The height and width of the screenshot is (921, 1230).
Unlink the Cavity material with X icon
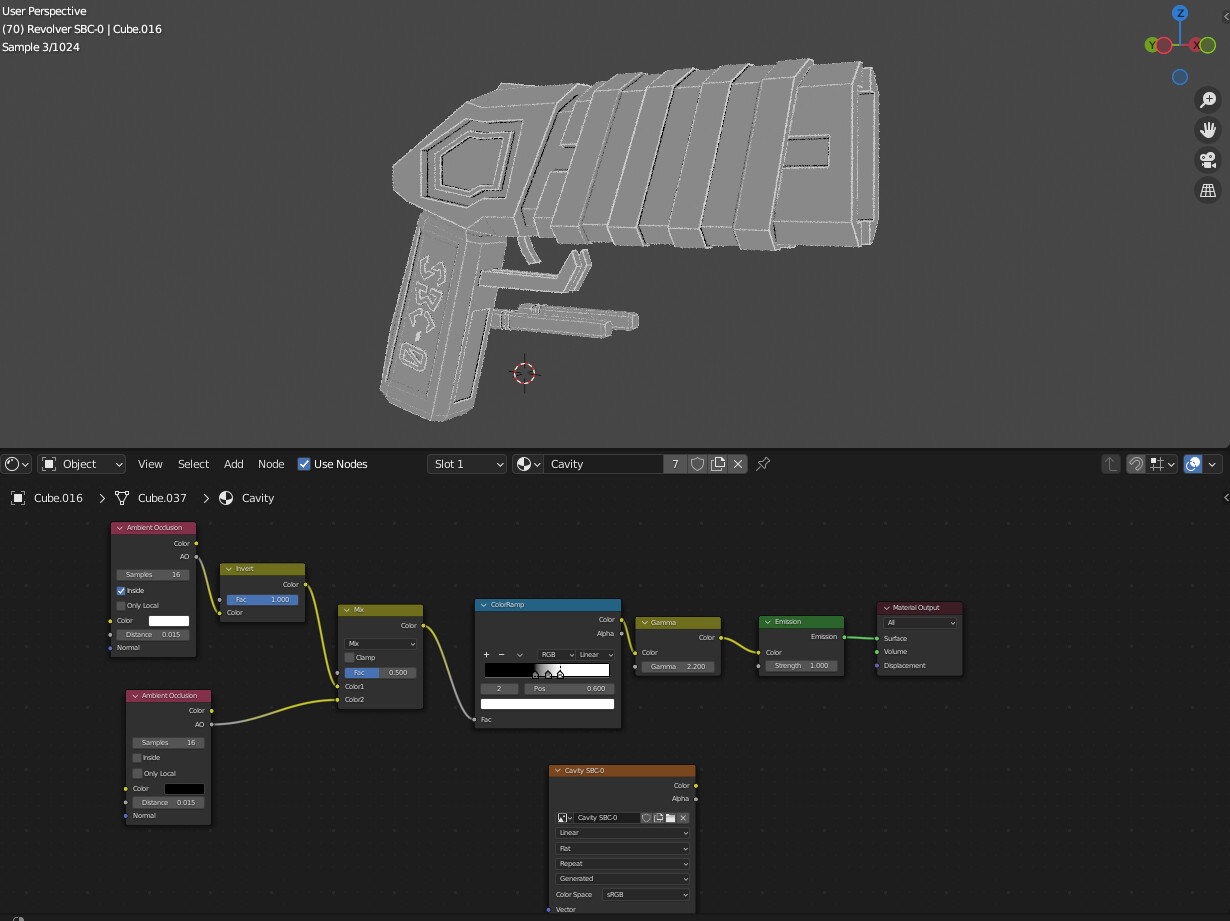pos(738,464)
